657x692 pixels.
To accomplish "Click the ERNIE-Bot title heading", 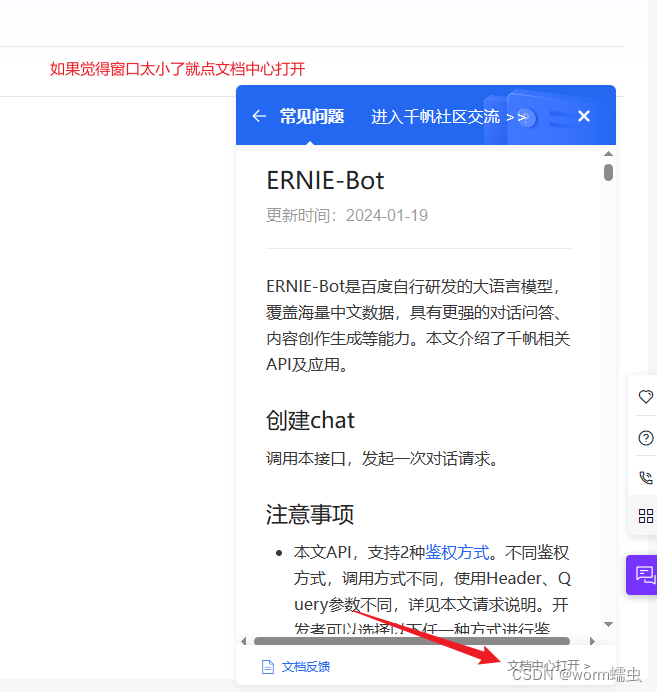I will coord(325,181).
